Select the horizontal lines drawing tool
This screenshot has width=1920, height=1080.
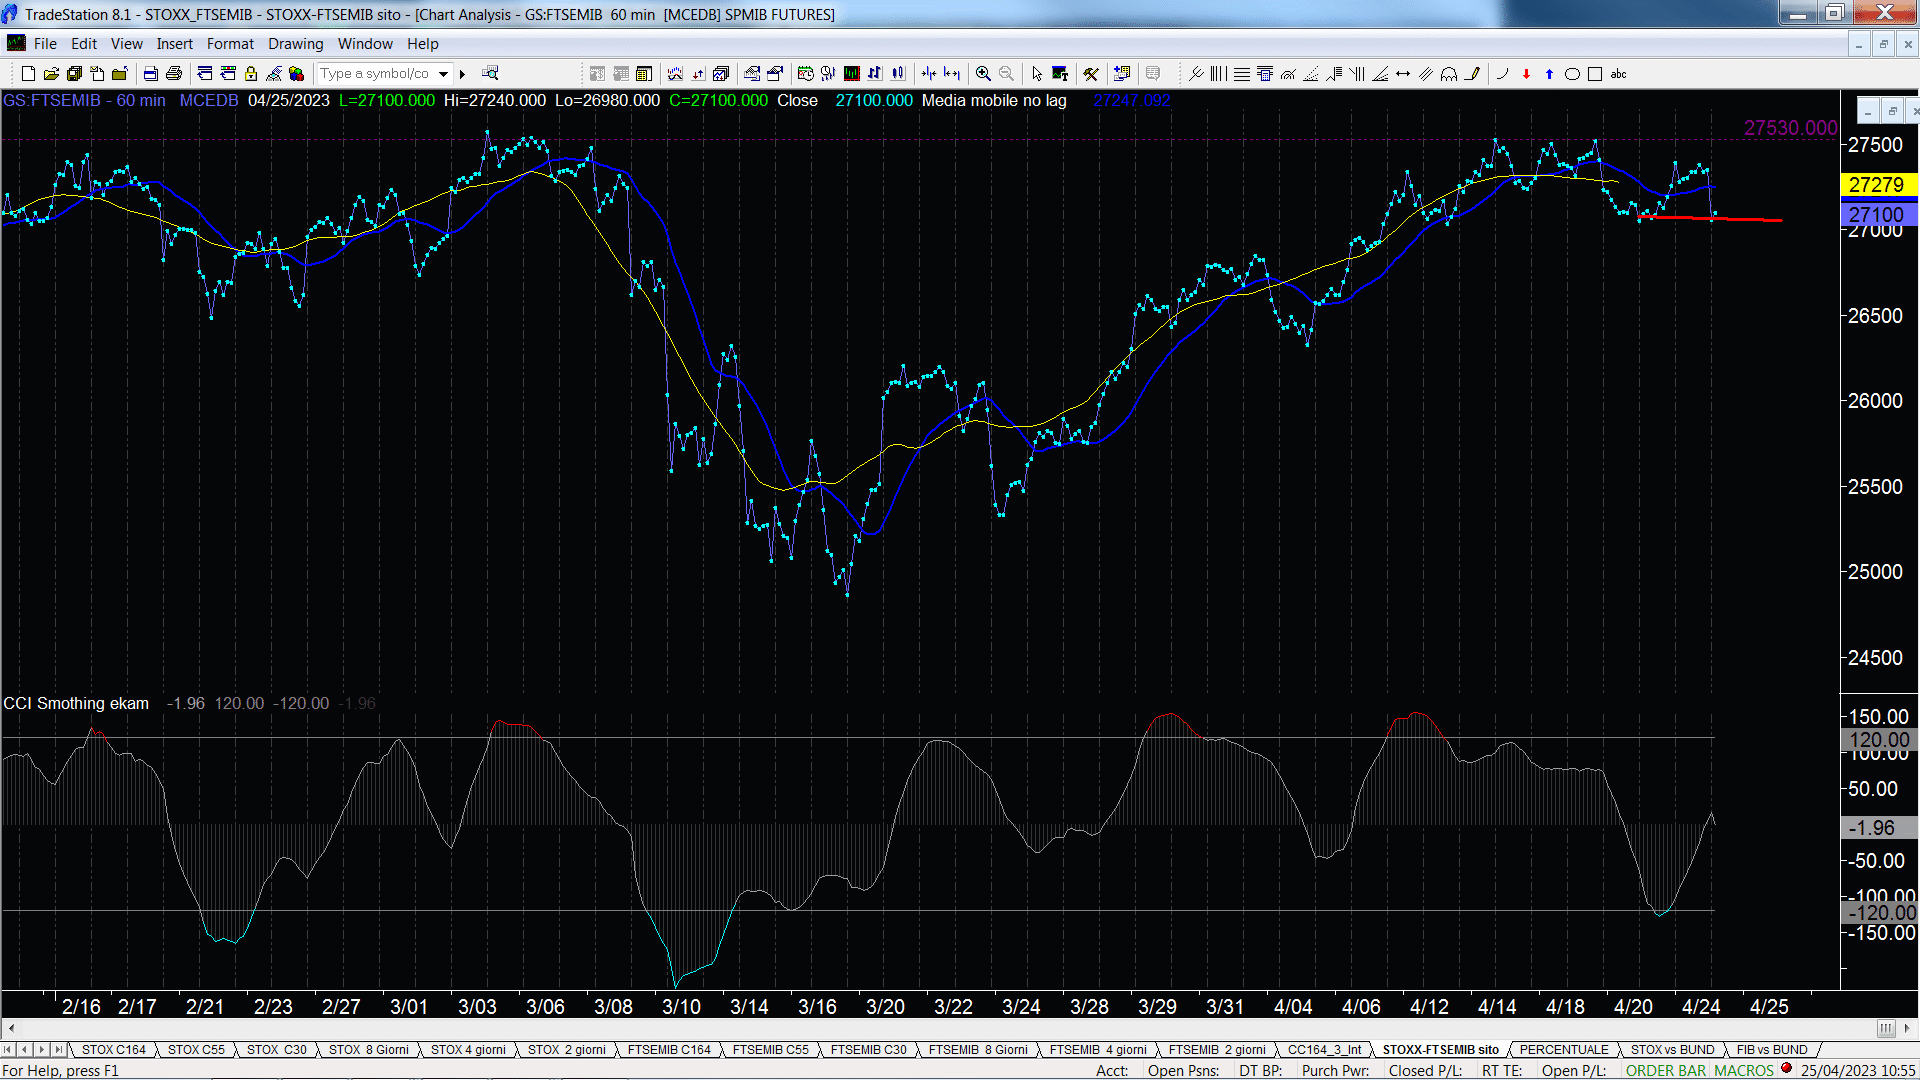pos(1242,73)
